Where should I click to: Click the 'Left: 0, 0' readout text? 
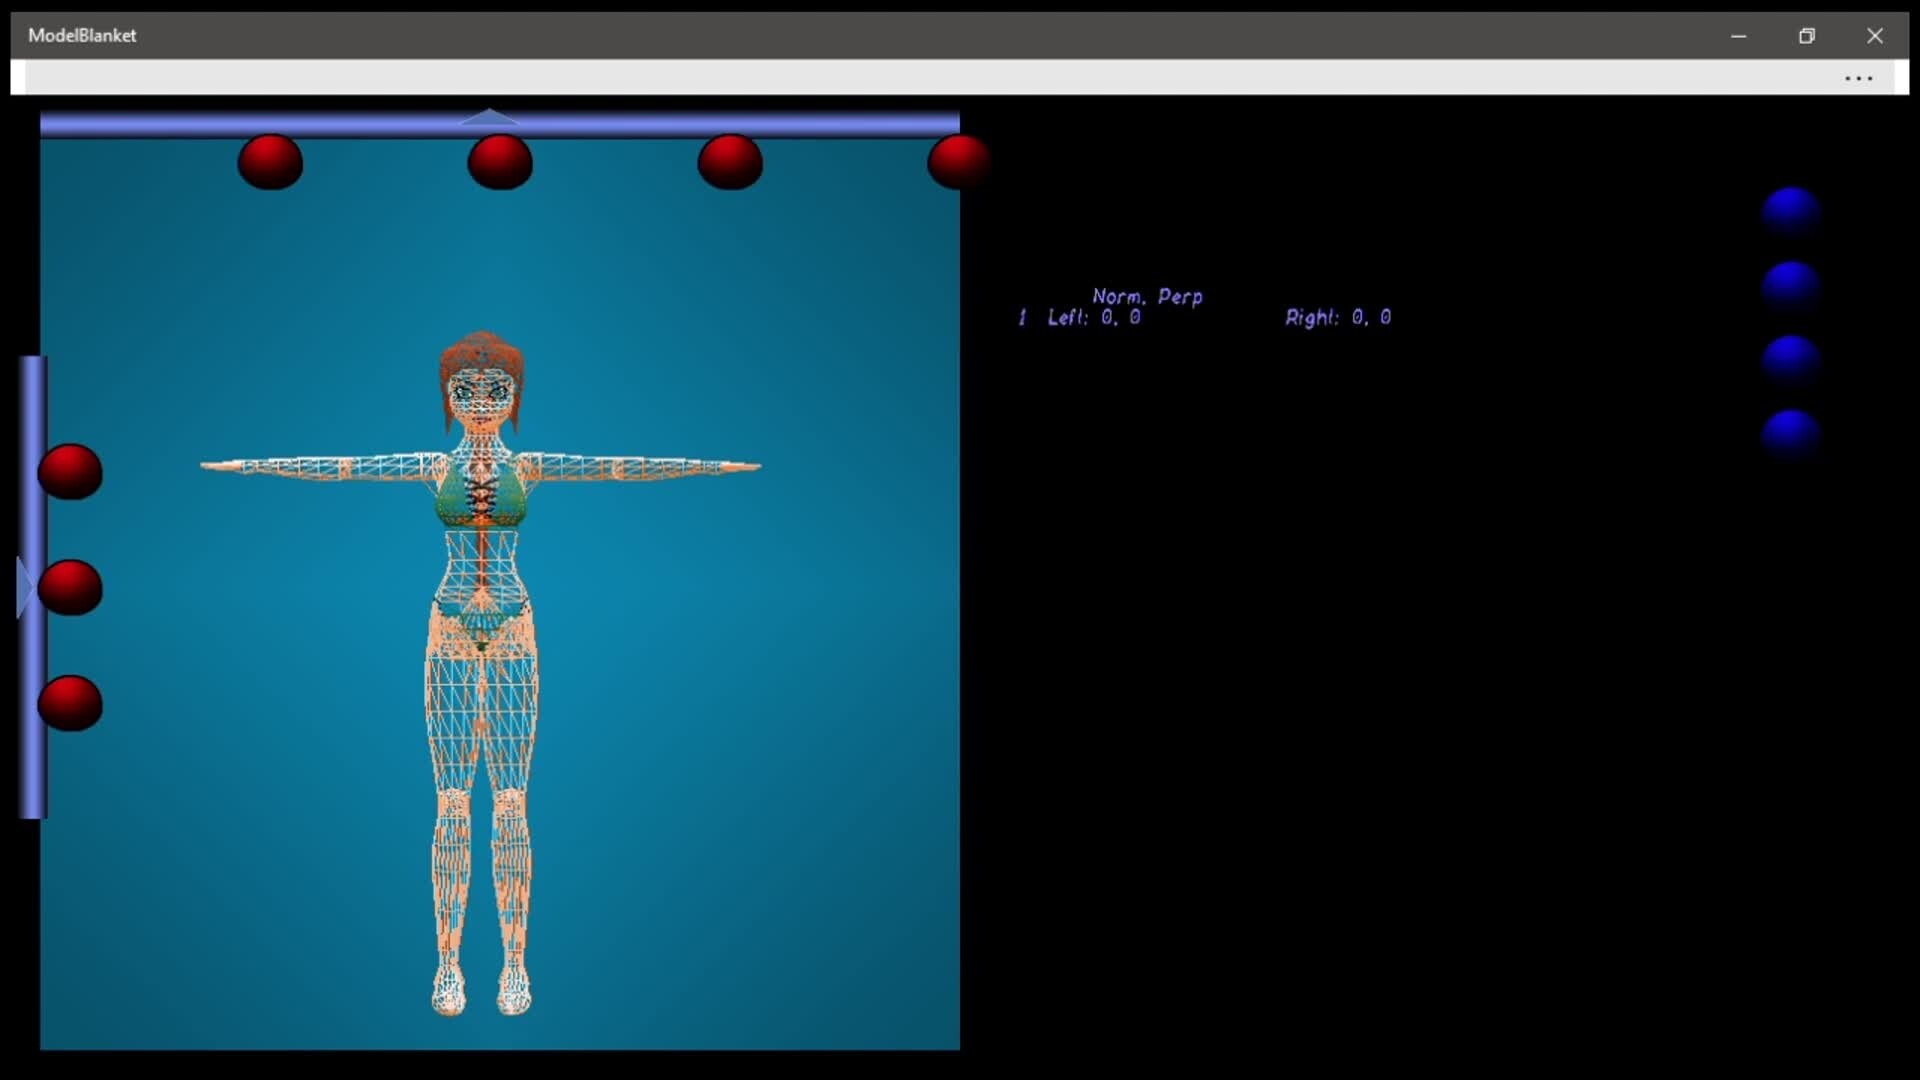click(1093, 318)
